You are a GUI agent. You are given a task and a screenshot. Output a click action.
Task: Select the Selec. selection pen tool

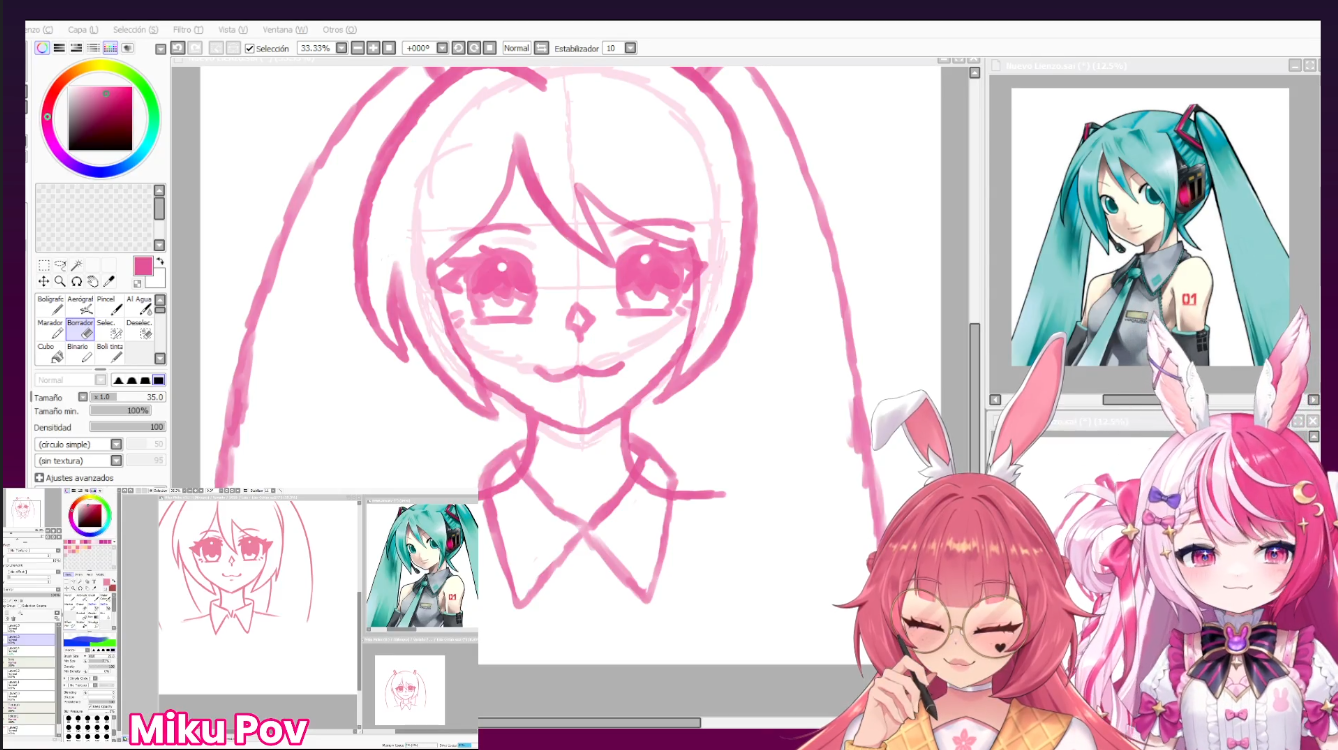click(111, 329)
